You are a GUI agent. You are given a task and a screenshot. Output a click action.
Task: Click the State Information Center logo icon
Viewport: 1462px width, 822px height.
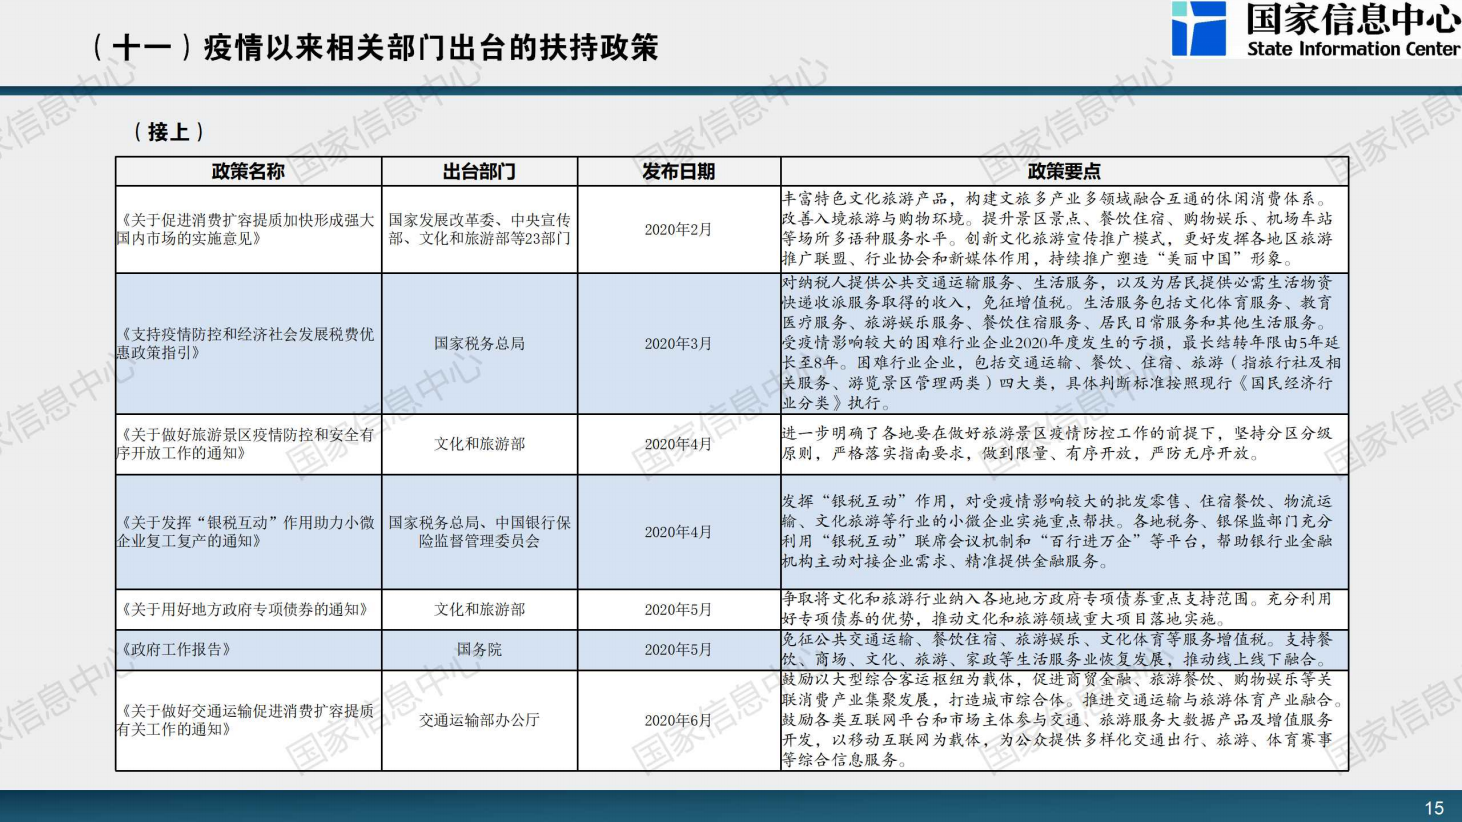(1198, 28)
